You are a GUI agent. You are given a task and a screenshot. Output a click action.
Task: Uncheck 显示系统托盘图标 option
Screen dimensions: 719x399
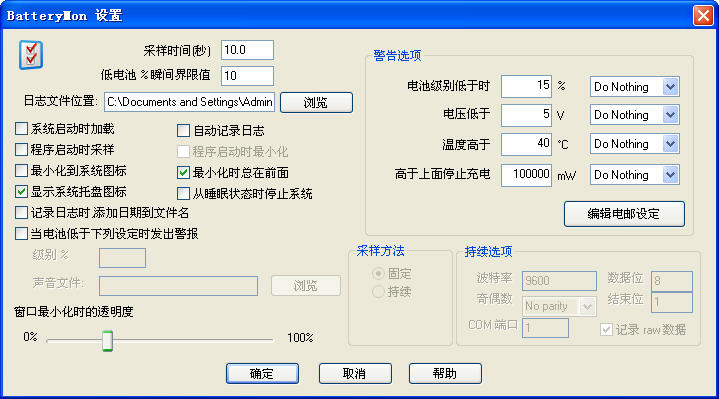(22, 192)
